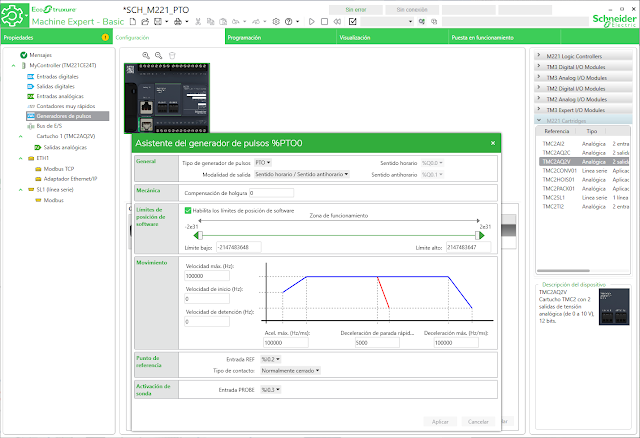Image resolution: width=640 pixels, height=438 pixels.
Task: Start the controller with play icon
Action: point(312,22)
